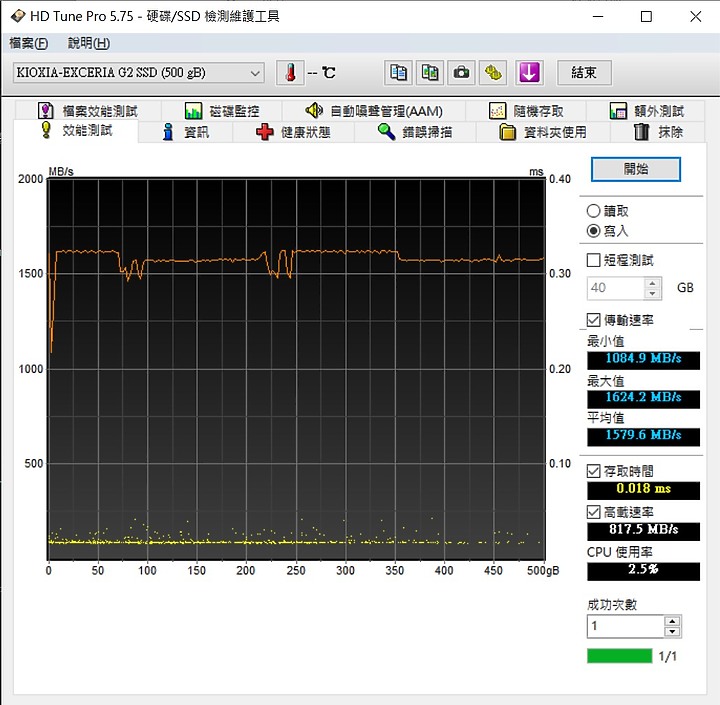The width and height of the screenshot is (720, 705).
Task: Increase the 成功次數 count stepper
Action: (x=672, y=621)
